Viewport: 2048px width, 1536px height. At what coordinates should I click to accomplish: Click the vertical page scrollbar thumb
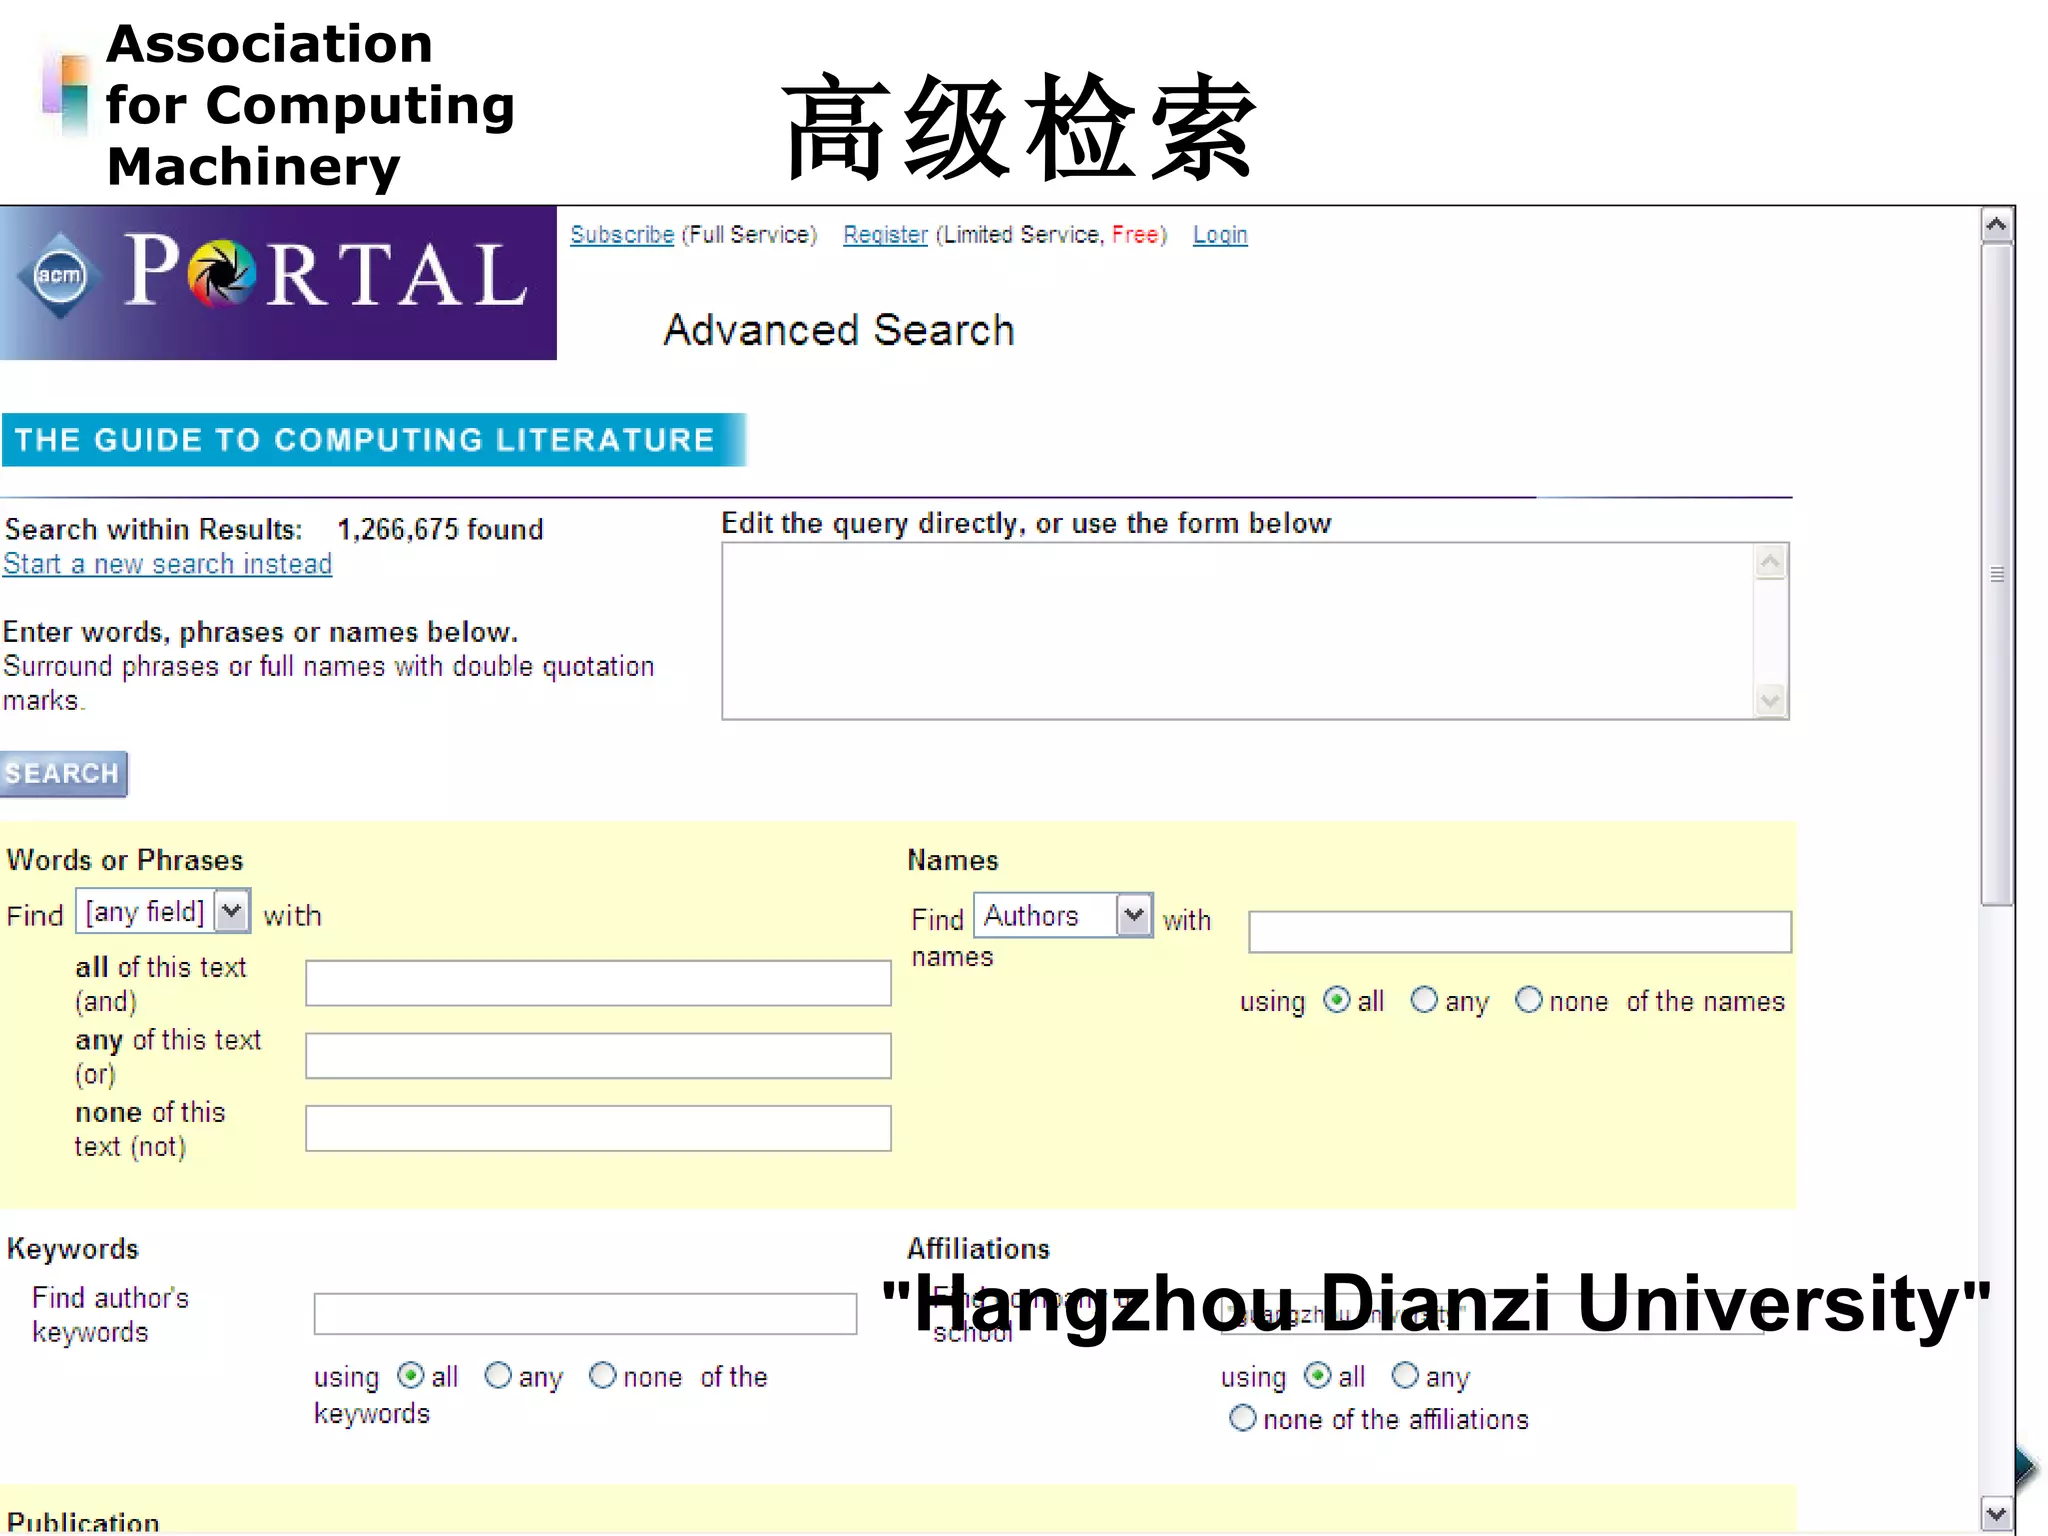(1996, 574)
